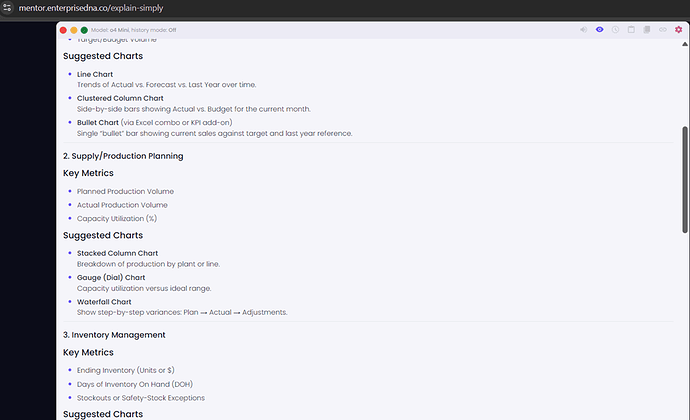Click the model and history mode label

134,30
